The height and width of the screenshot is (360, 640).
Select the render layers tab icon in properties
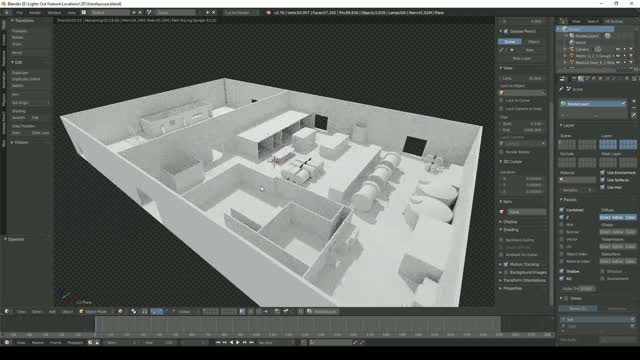click(x=580, y=78)
